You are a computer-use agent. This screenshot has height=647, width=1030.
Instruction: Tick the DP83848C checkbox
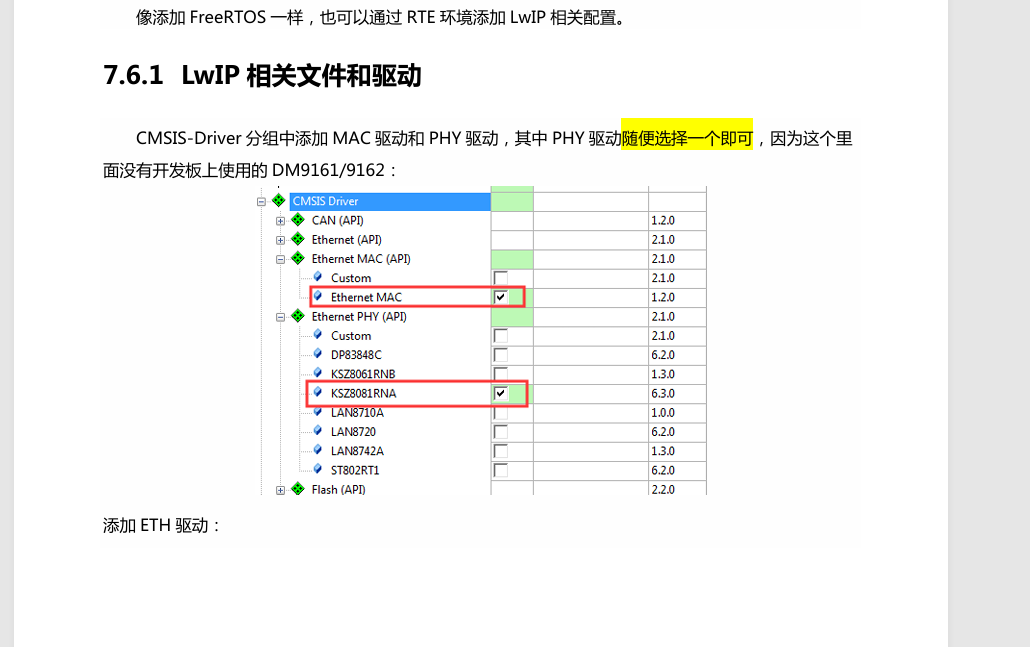501,355
